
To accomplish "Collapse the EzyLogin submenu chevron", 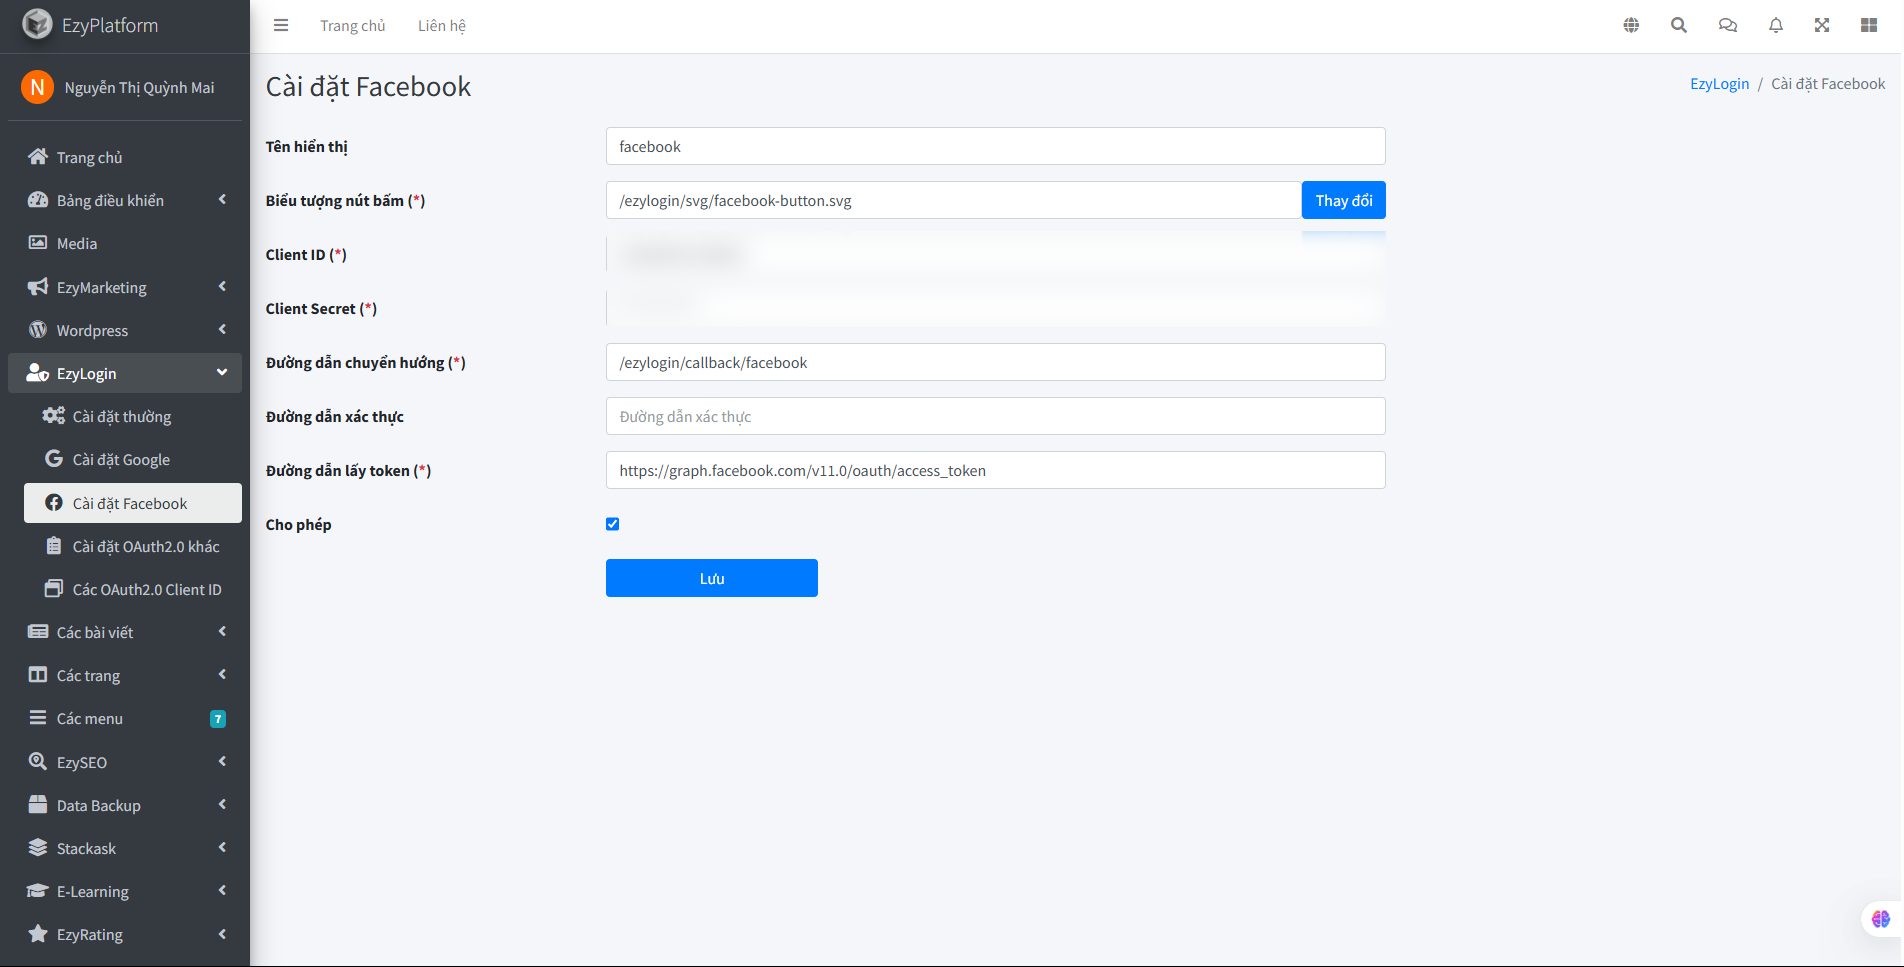I will click(222, 372).
